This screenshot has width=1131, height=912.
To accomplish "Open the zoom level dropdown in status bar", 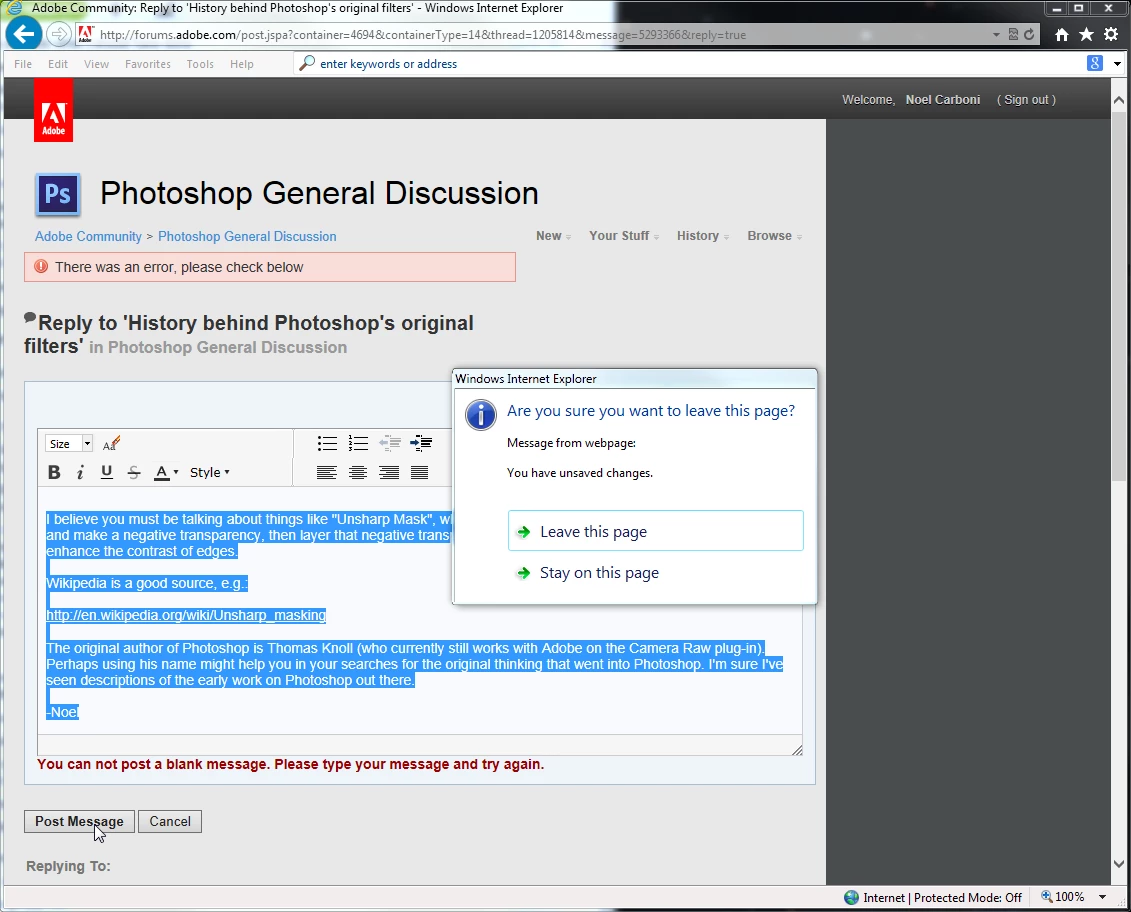I will click(x=1102, y=897).
